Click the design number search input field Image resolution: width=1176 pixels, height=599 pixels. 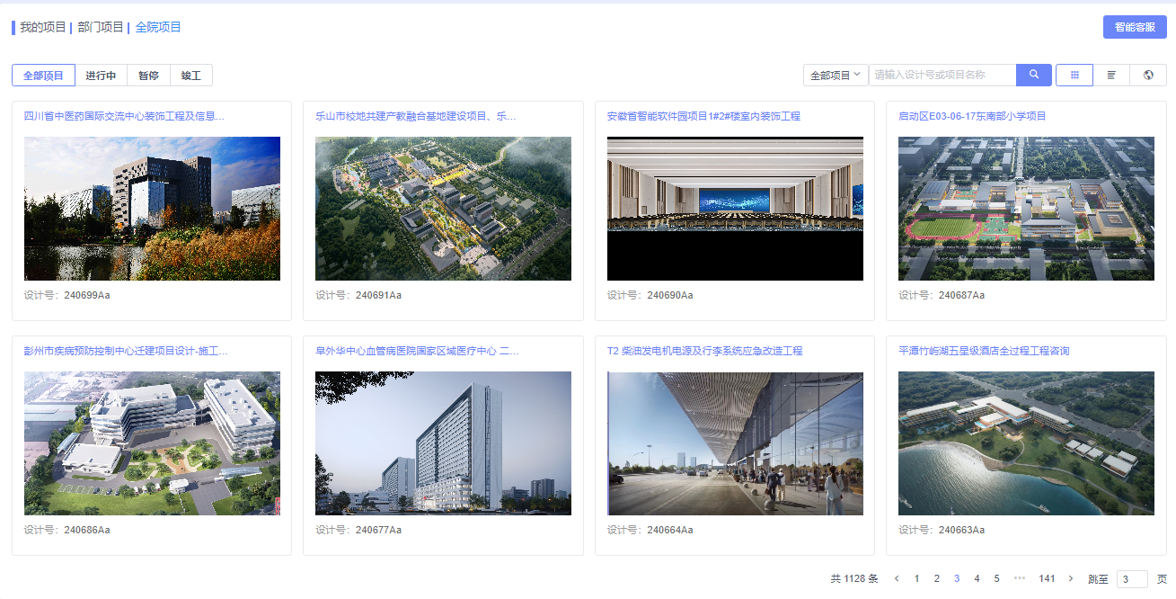coord(942,75)
